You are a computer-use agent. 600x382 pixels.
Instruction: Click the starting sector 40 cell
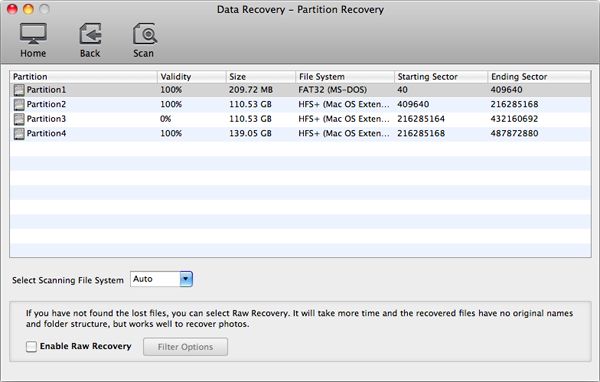pyautogui.click(x=402, y=90)
